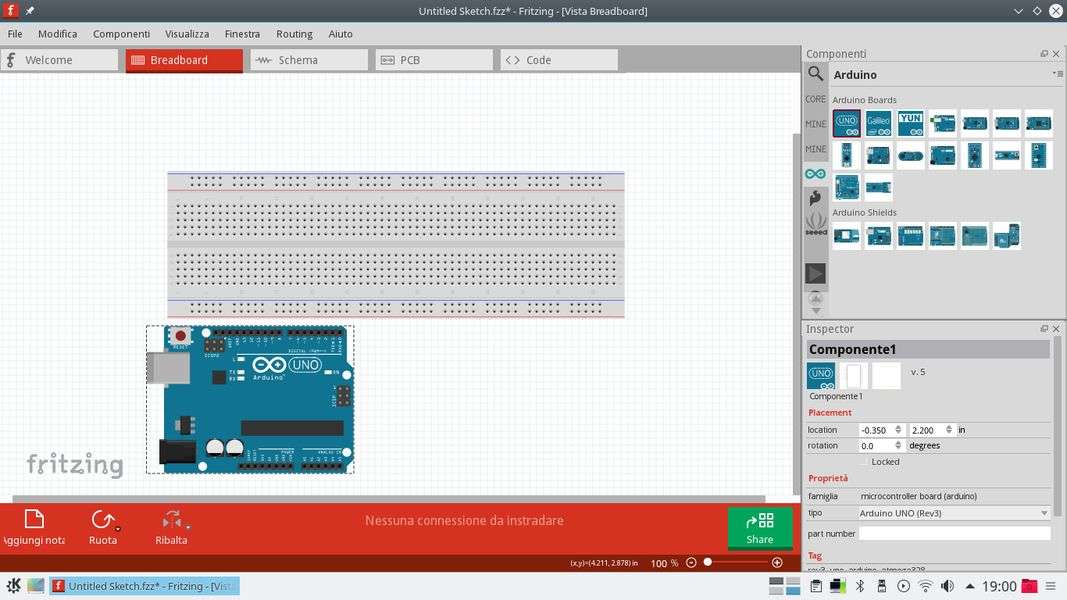Screen dimensions: 1067x600
Task: Click the Ruota rotate icon
Action: coord(102,520)
